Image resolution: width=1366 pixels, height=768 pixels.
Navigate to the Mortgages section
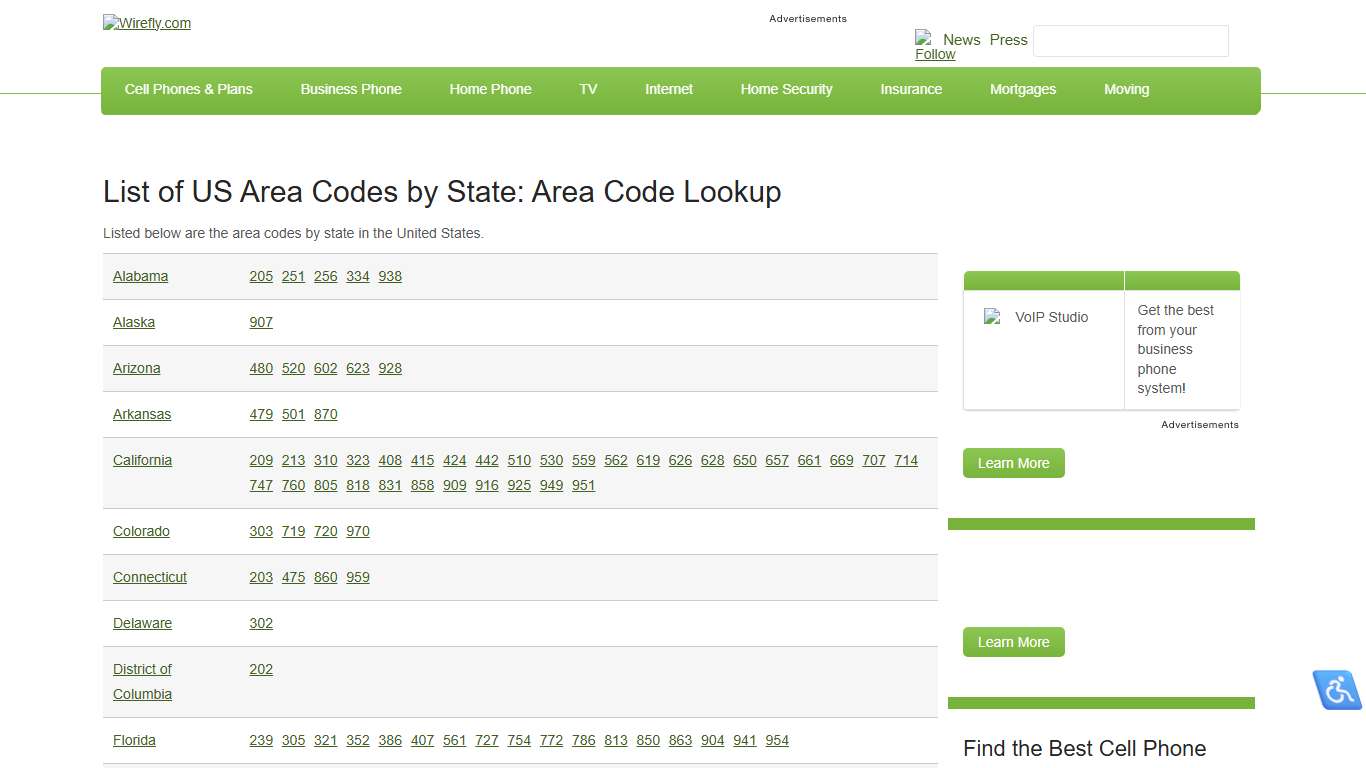pos(1023,89)
